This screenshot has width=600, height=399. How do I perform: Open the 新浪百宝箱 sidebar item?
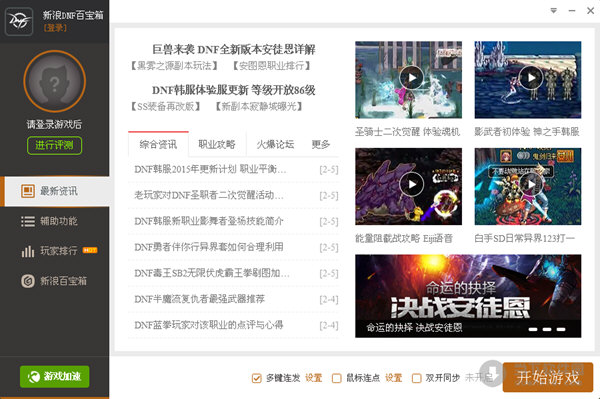[55, 281]
